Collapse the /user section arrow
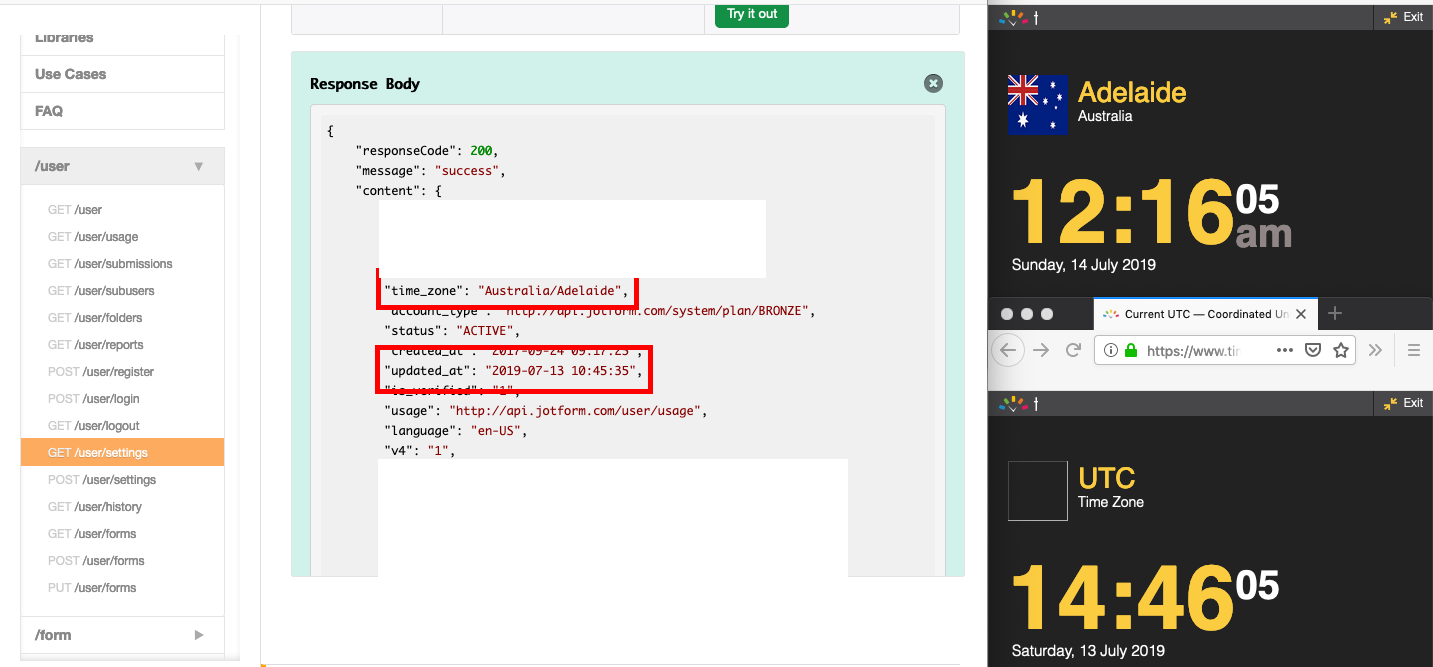 (198, 166)
